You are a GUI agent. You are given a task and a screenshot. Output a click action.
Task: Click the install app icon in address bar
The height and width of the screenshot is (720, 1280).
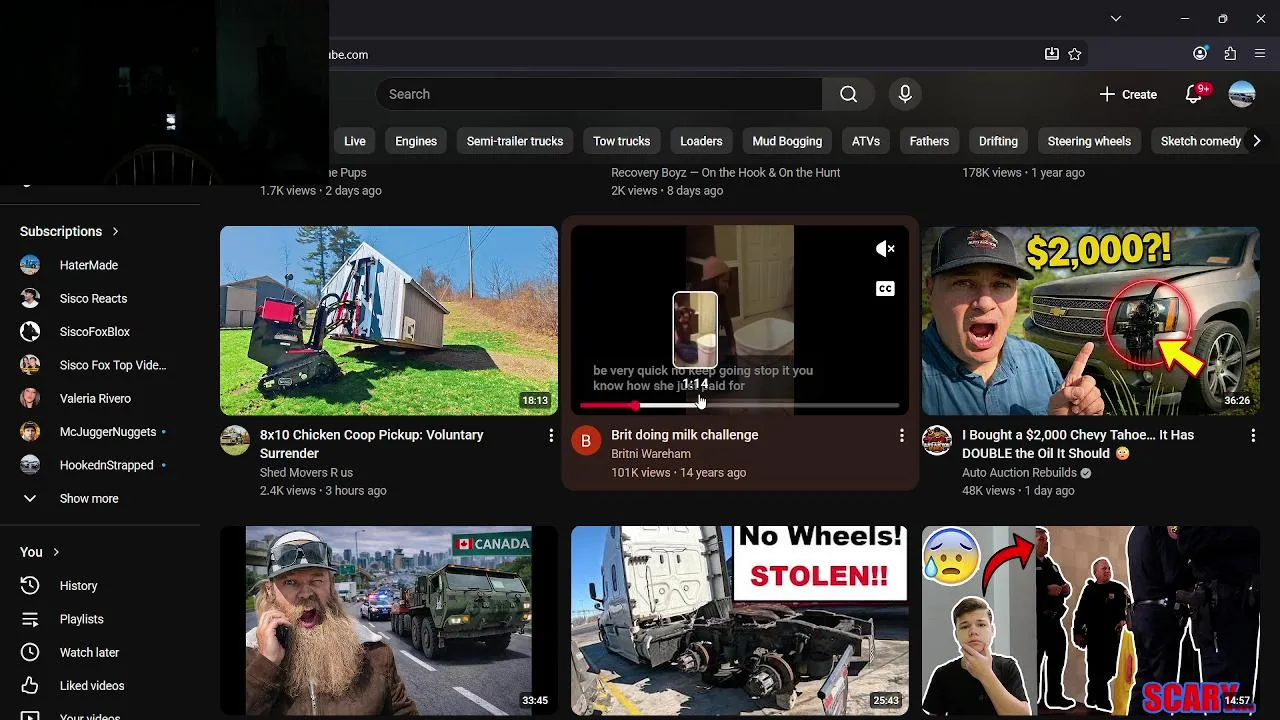coord(1052,54)
